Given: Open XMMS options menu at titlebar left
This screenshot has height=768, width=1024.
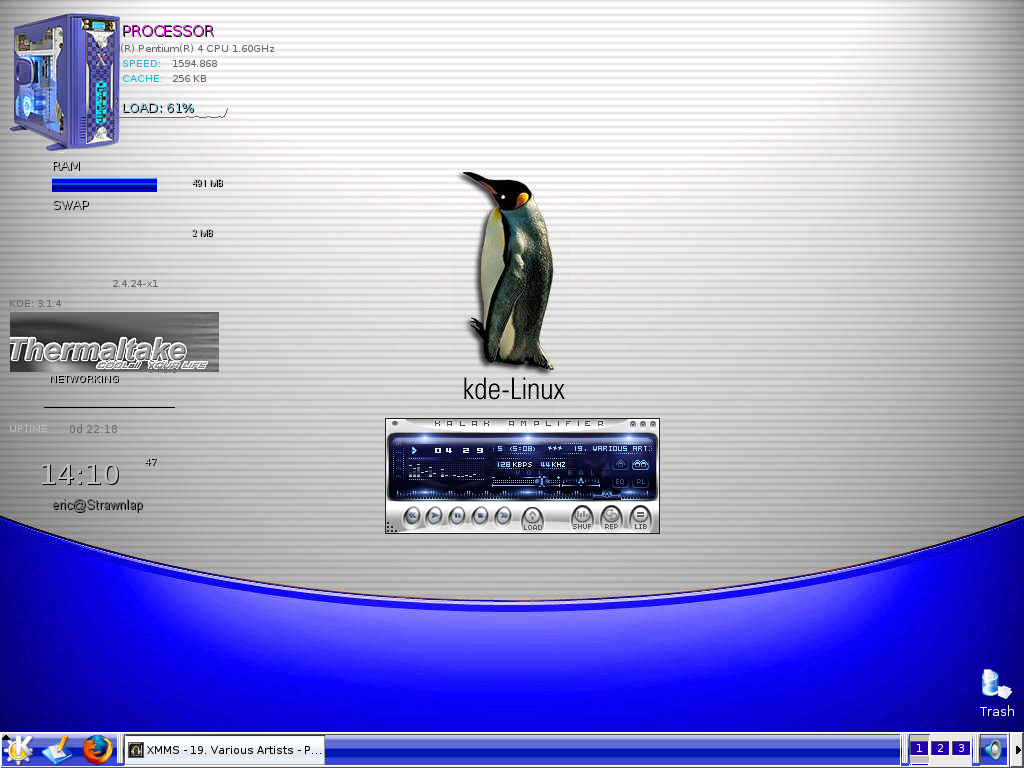Looking at the screenshot, I should [394, 424].
